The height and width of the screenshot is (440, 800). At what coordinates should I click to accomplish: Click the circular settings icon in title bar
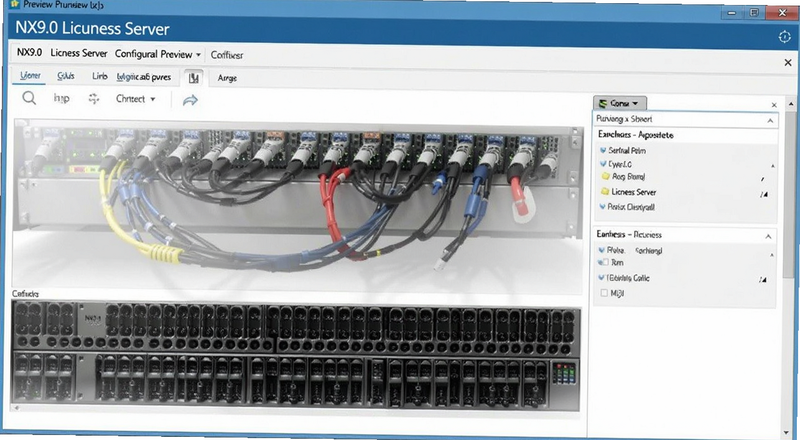(x=784, y=37)
